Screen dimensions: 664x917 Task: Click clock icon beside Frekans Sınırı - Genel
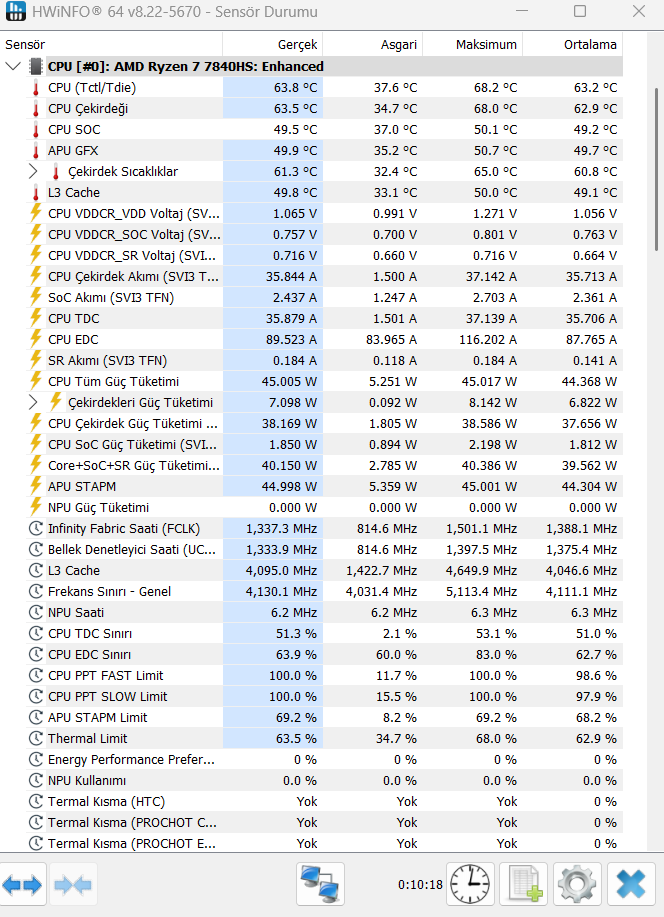[x=36, y=592]
